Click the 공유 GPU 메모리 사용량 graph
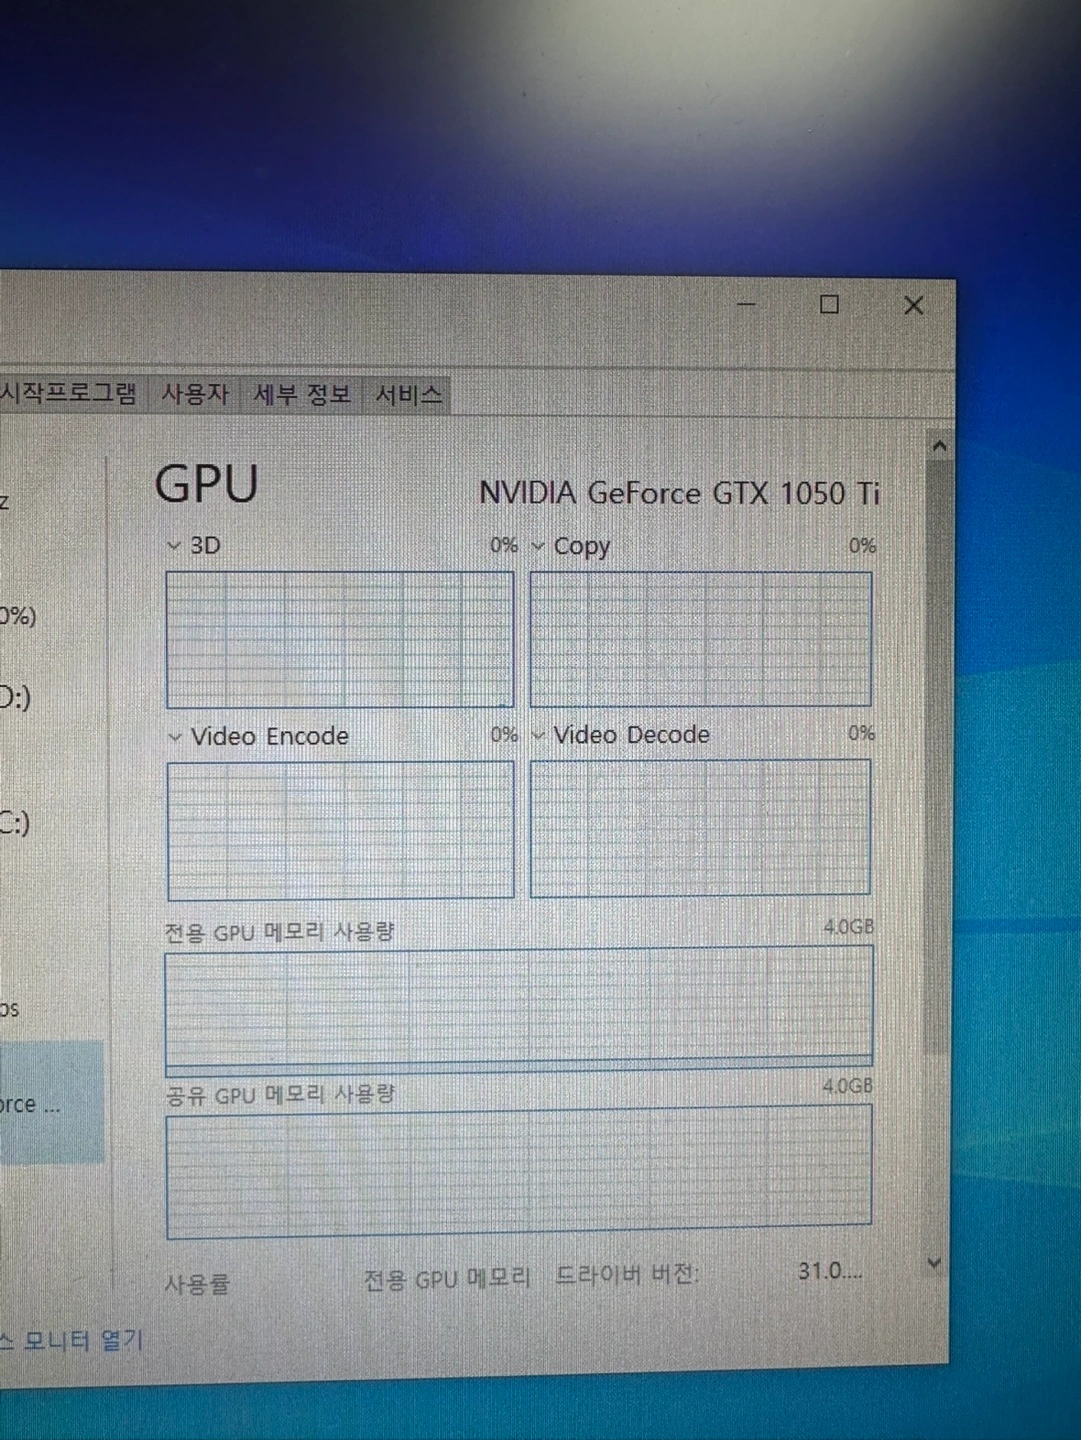The width and height of the screenshot is (1081, 1440). click(519, 1170)
